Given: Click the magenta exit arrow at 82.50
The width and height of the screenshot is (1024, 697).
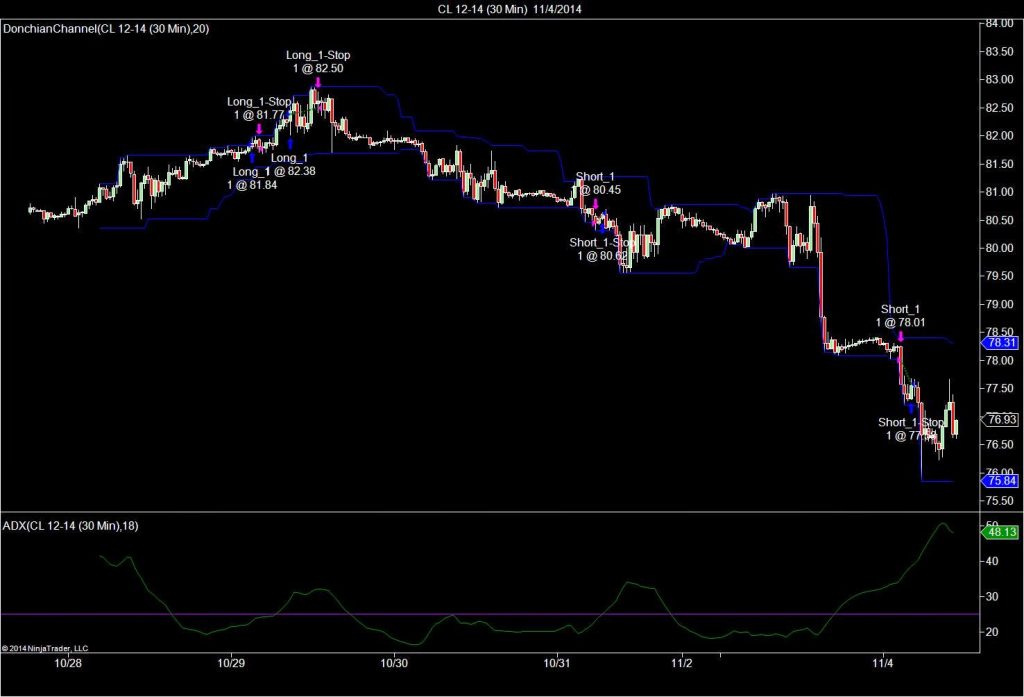Looking at the screenshot, I should pos(318,82).
